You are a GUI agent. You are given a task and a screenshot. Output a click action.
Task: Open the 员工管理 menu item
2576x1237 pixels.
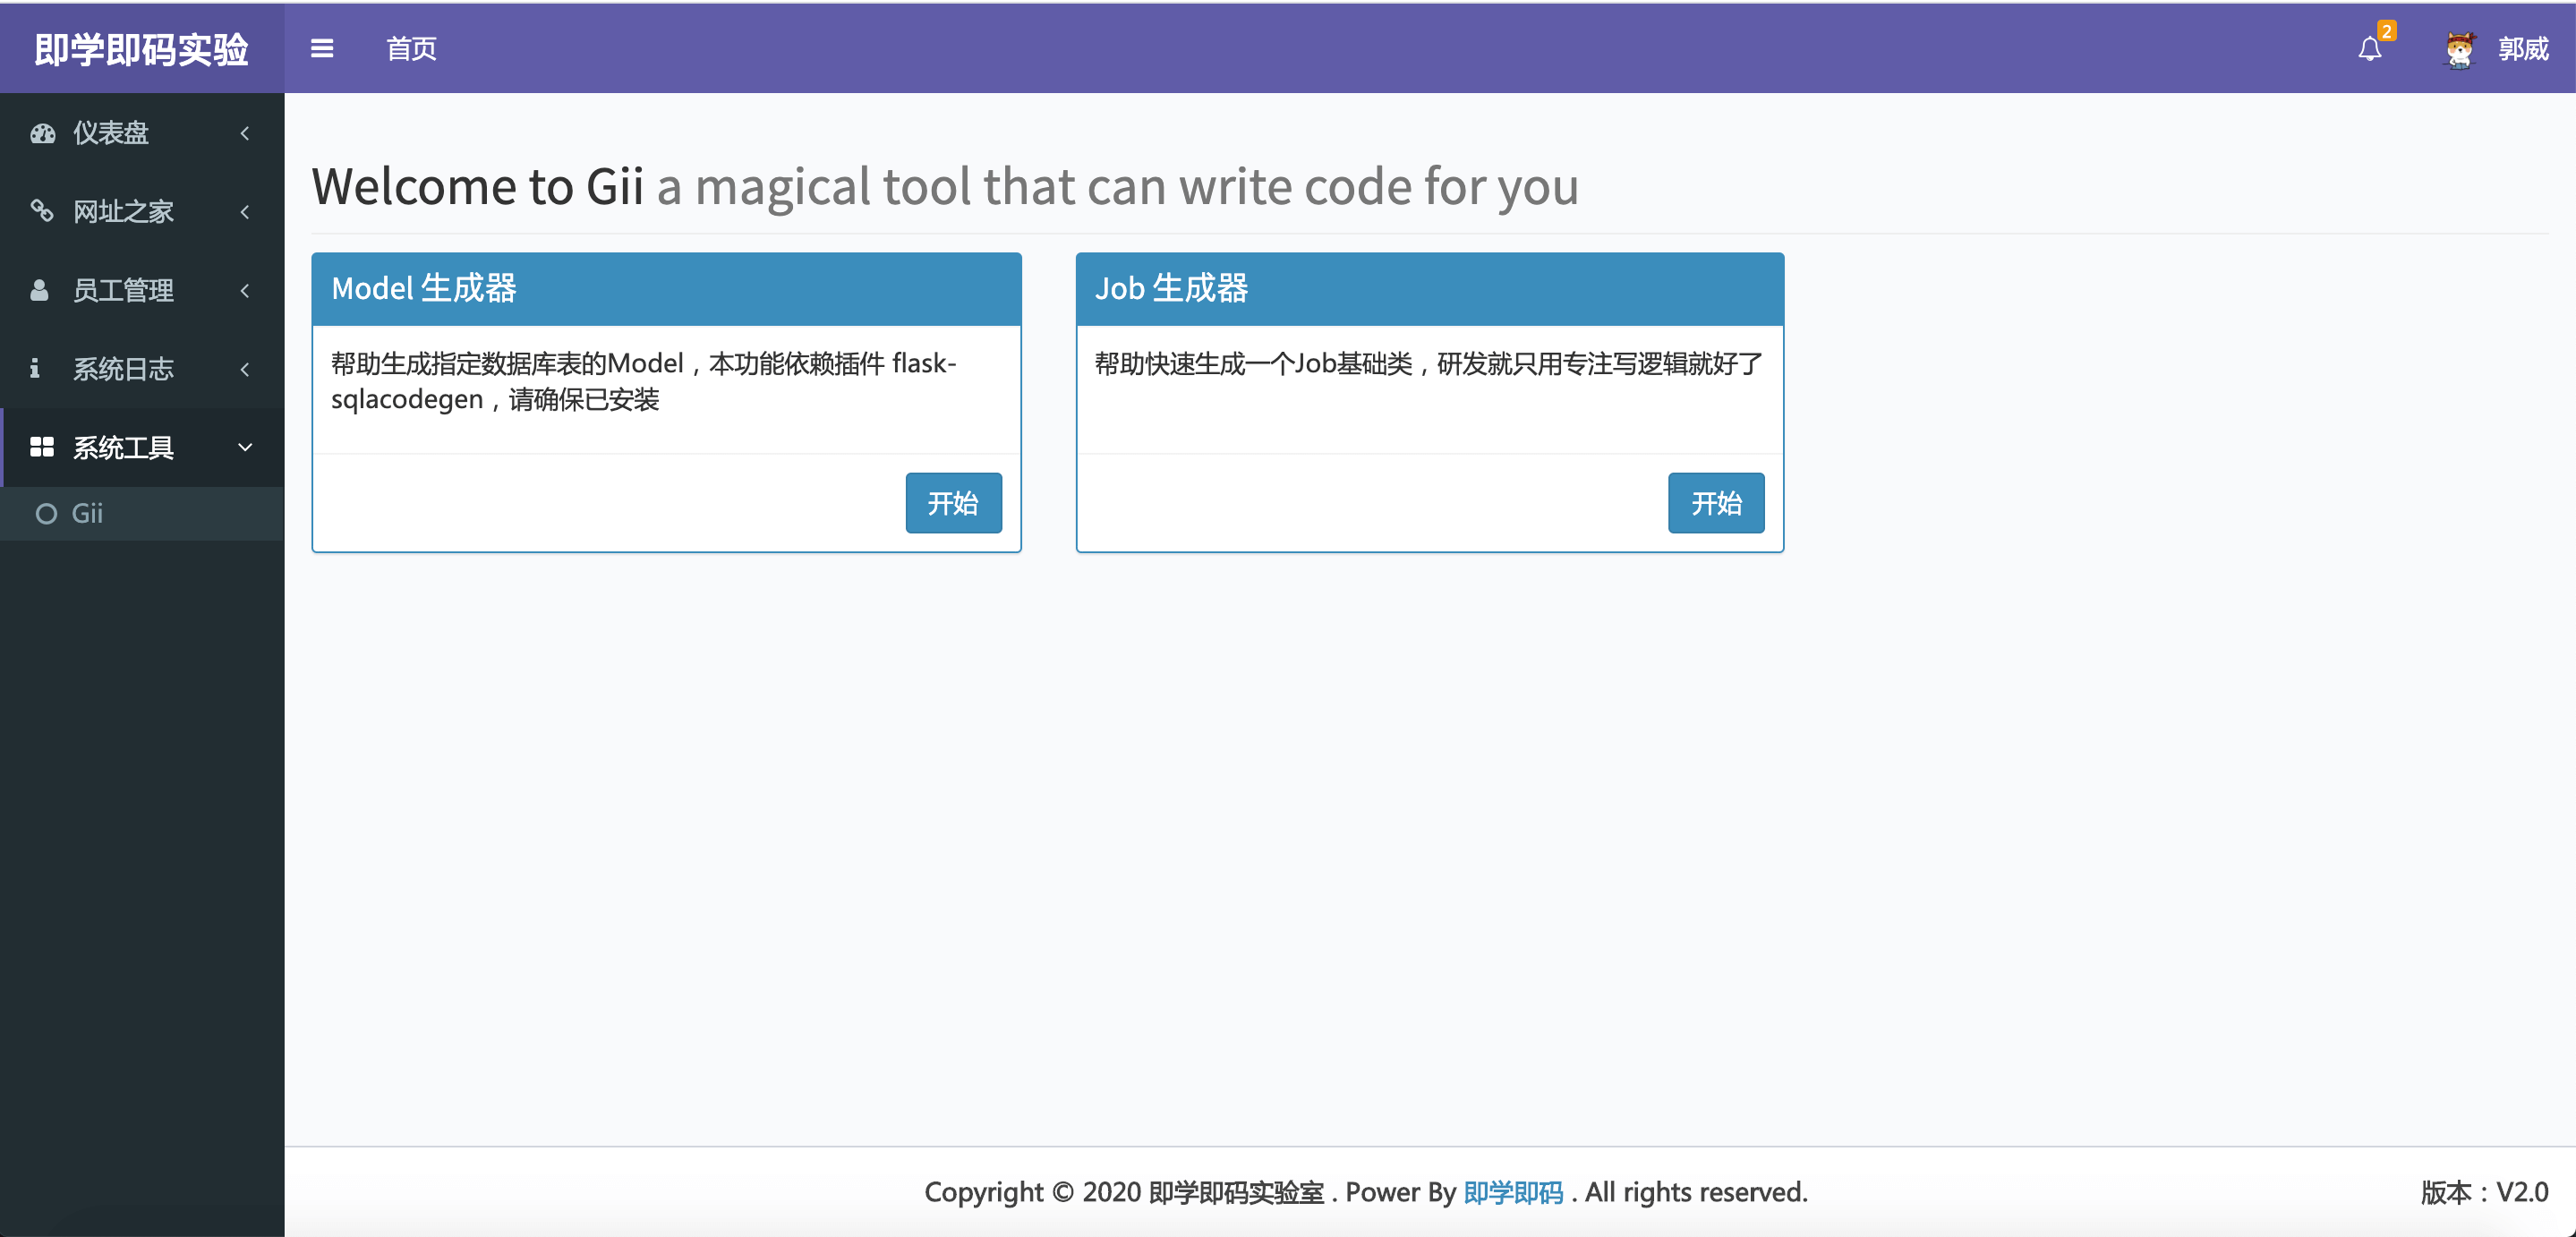coord(142,290)
